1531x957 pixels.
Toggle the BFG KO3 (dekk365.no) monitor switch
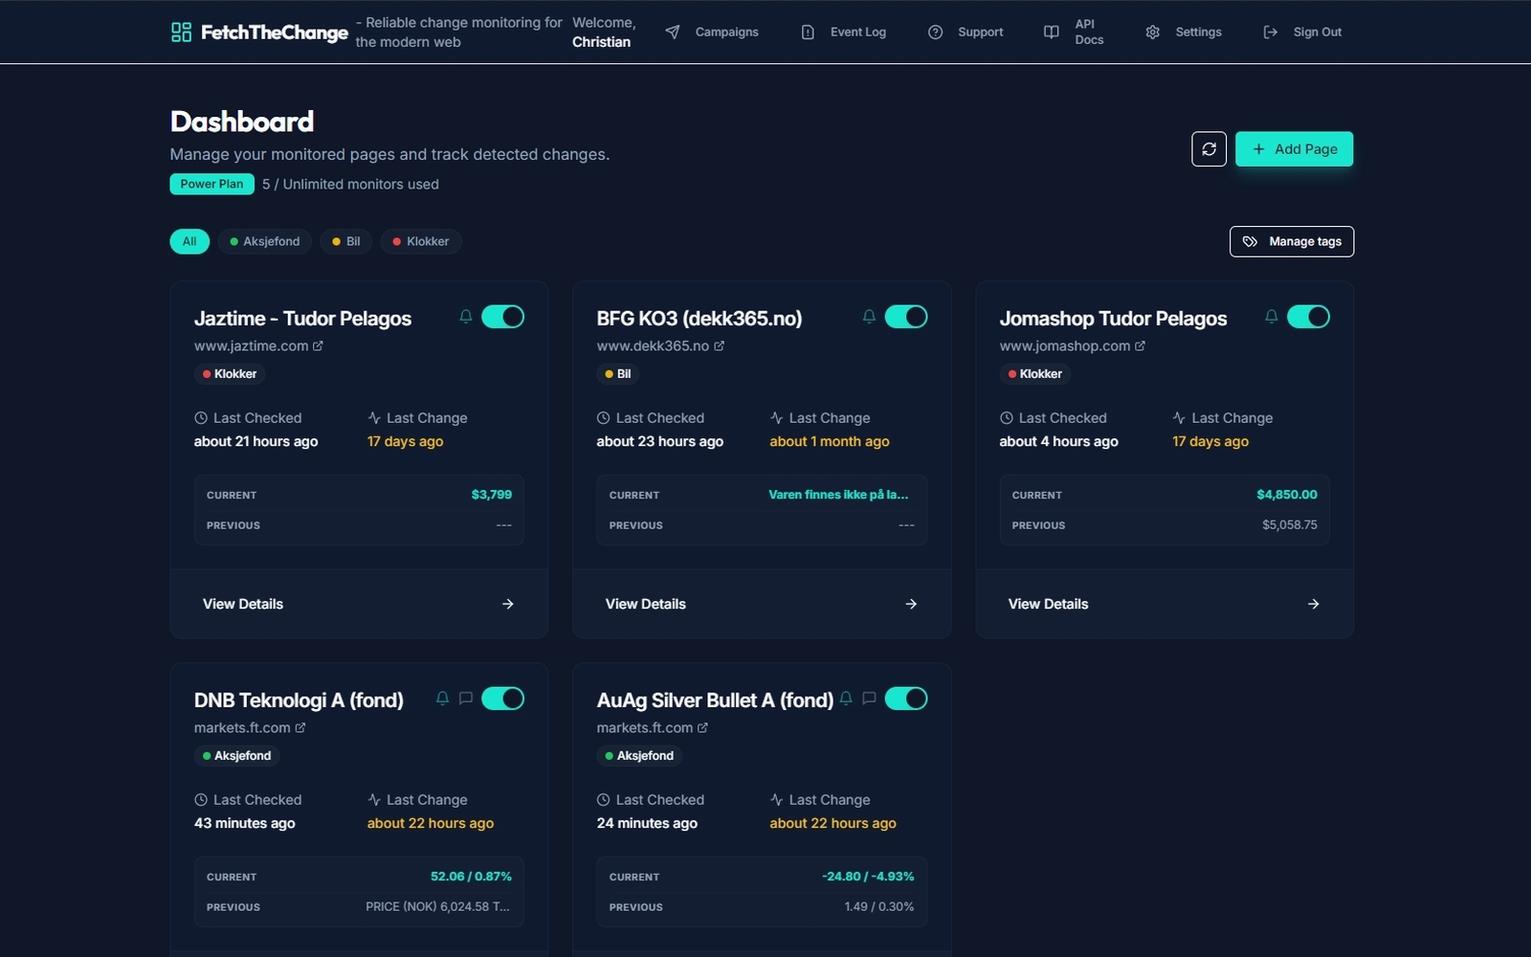tap(906, 316)
